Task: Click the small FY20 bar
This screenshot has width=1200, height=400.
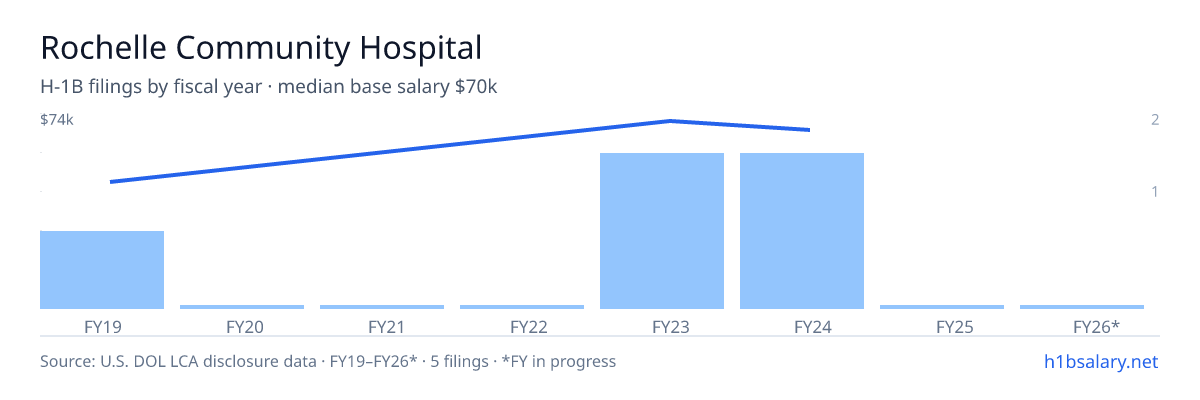Action: point(242,307)
